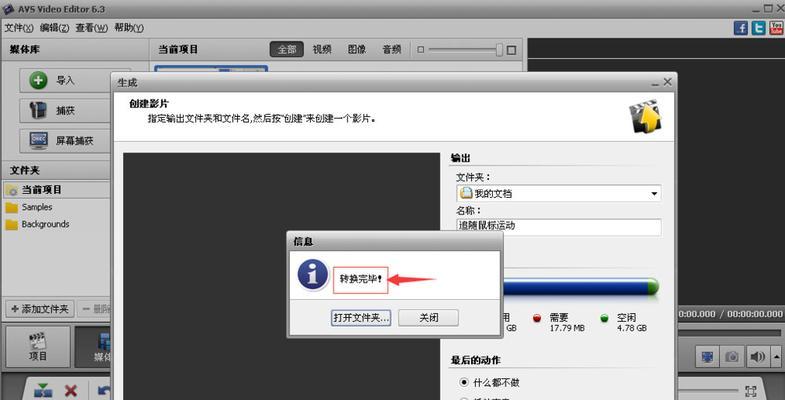Click the large thumbnail size icon

point(511,50)
